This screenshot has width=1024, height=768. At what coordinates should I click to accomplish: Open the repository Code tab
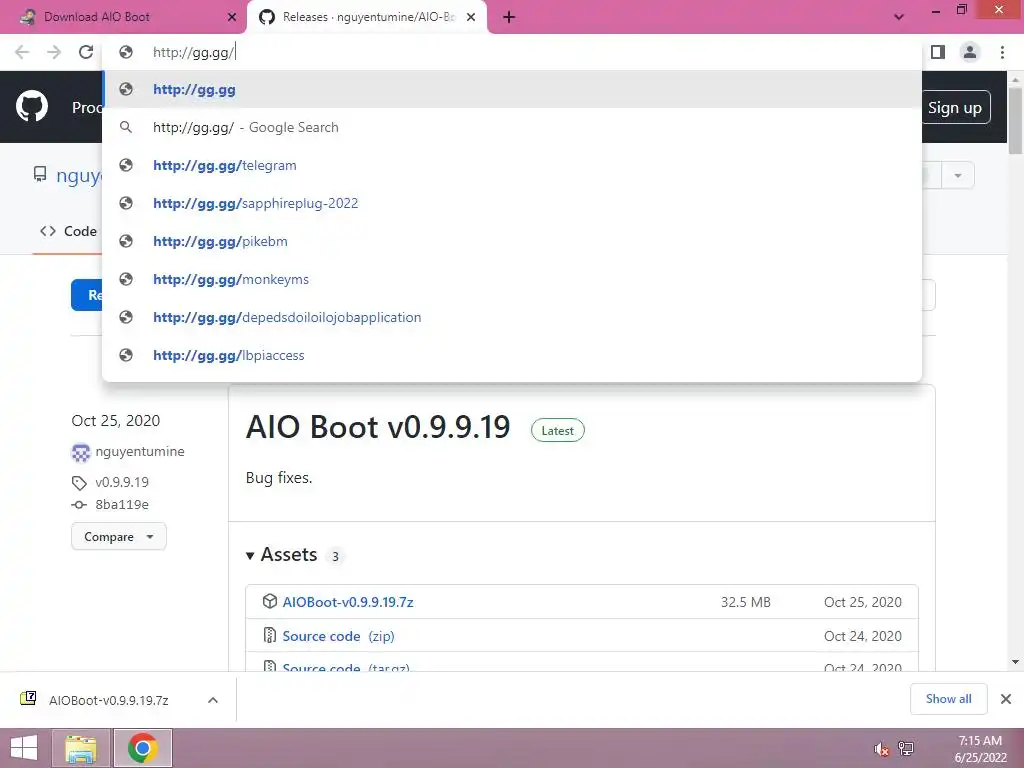(68, 231)
